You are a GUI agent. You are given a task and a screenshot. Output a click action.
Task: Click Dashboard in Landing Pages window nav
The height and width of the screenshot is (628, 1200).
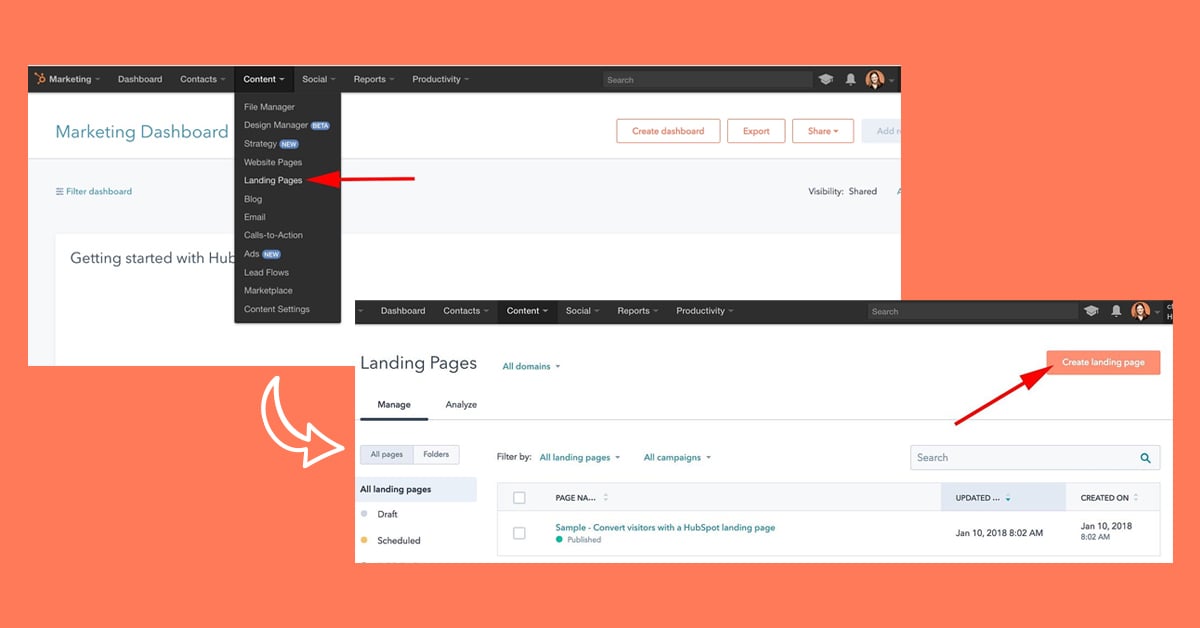(403, 311)
